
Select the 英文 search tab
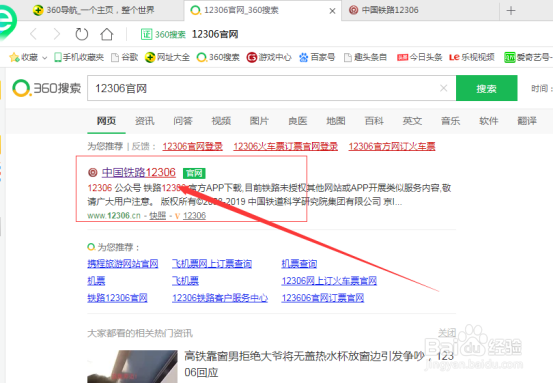(412, 121)
